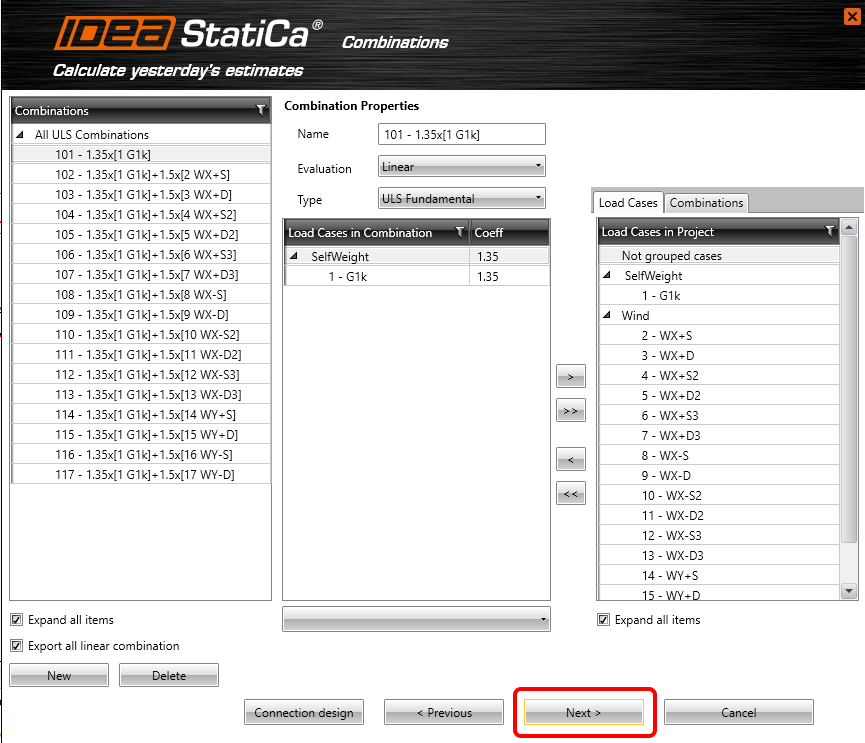Screen dimensions: 865x743
Task: Click the Cancel button
Action: click(x=739, y=712)
